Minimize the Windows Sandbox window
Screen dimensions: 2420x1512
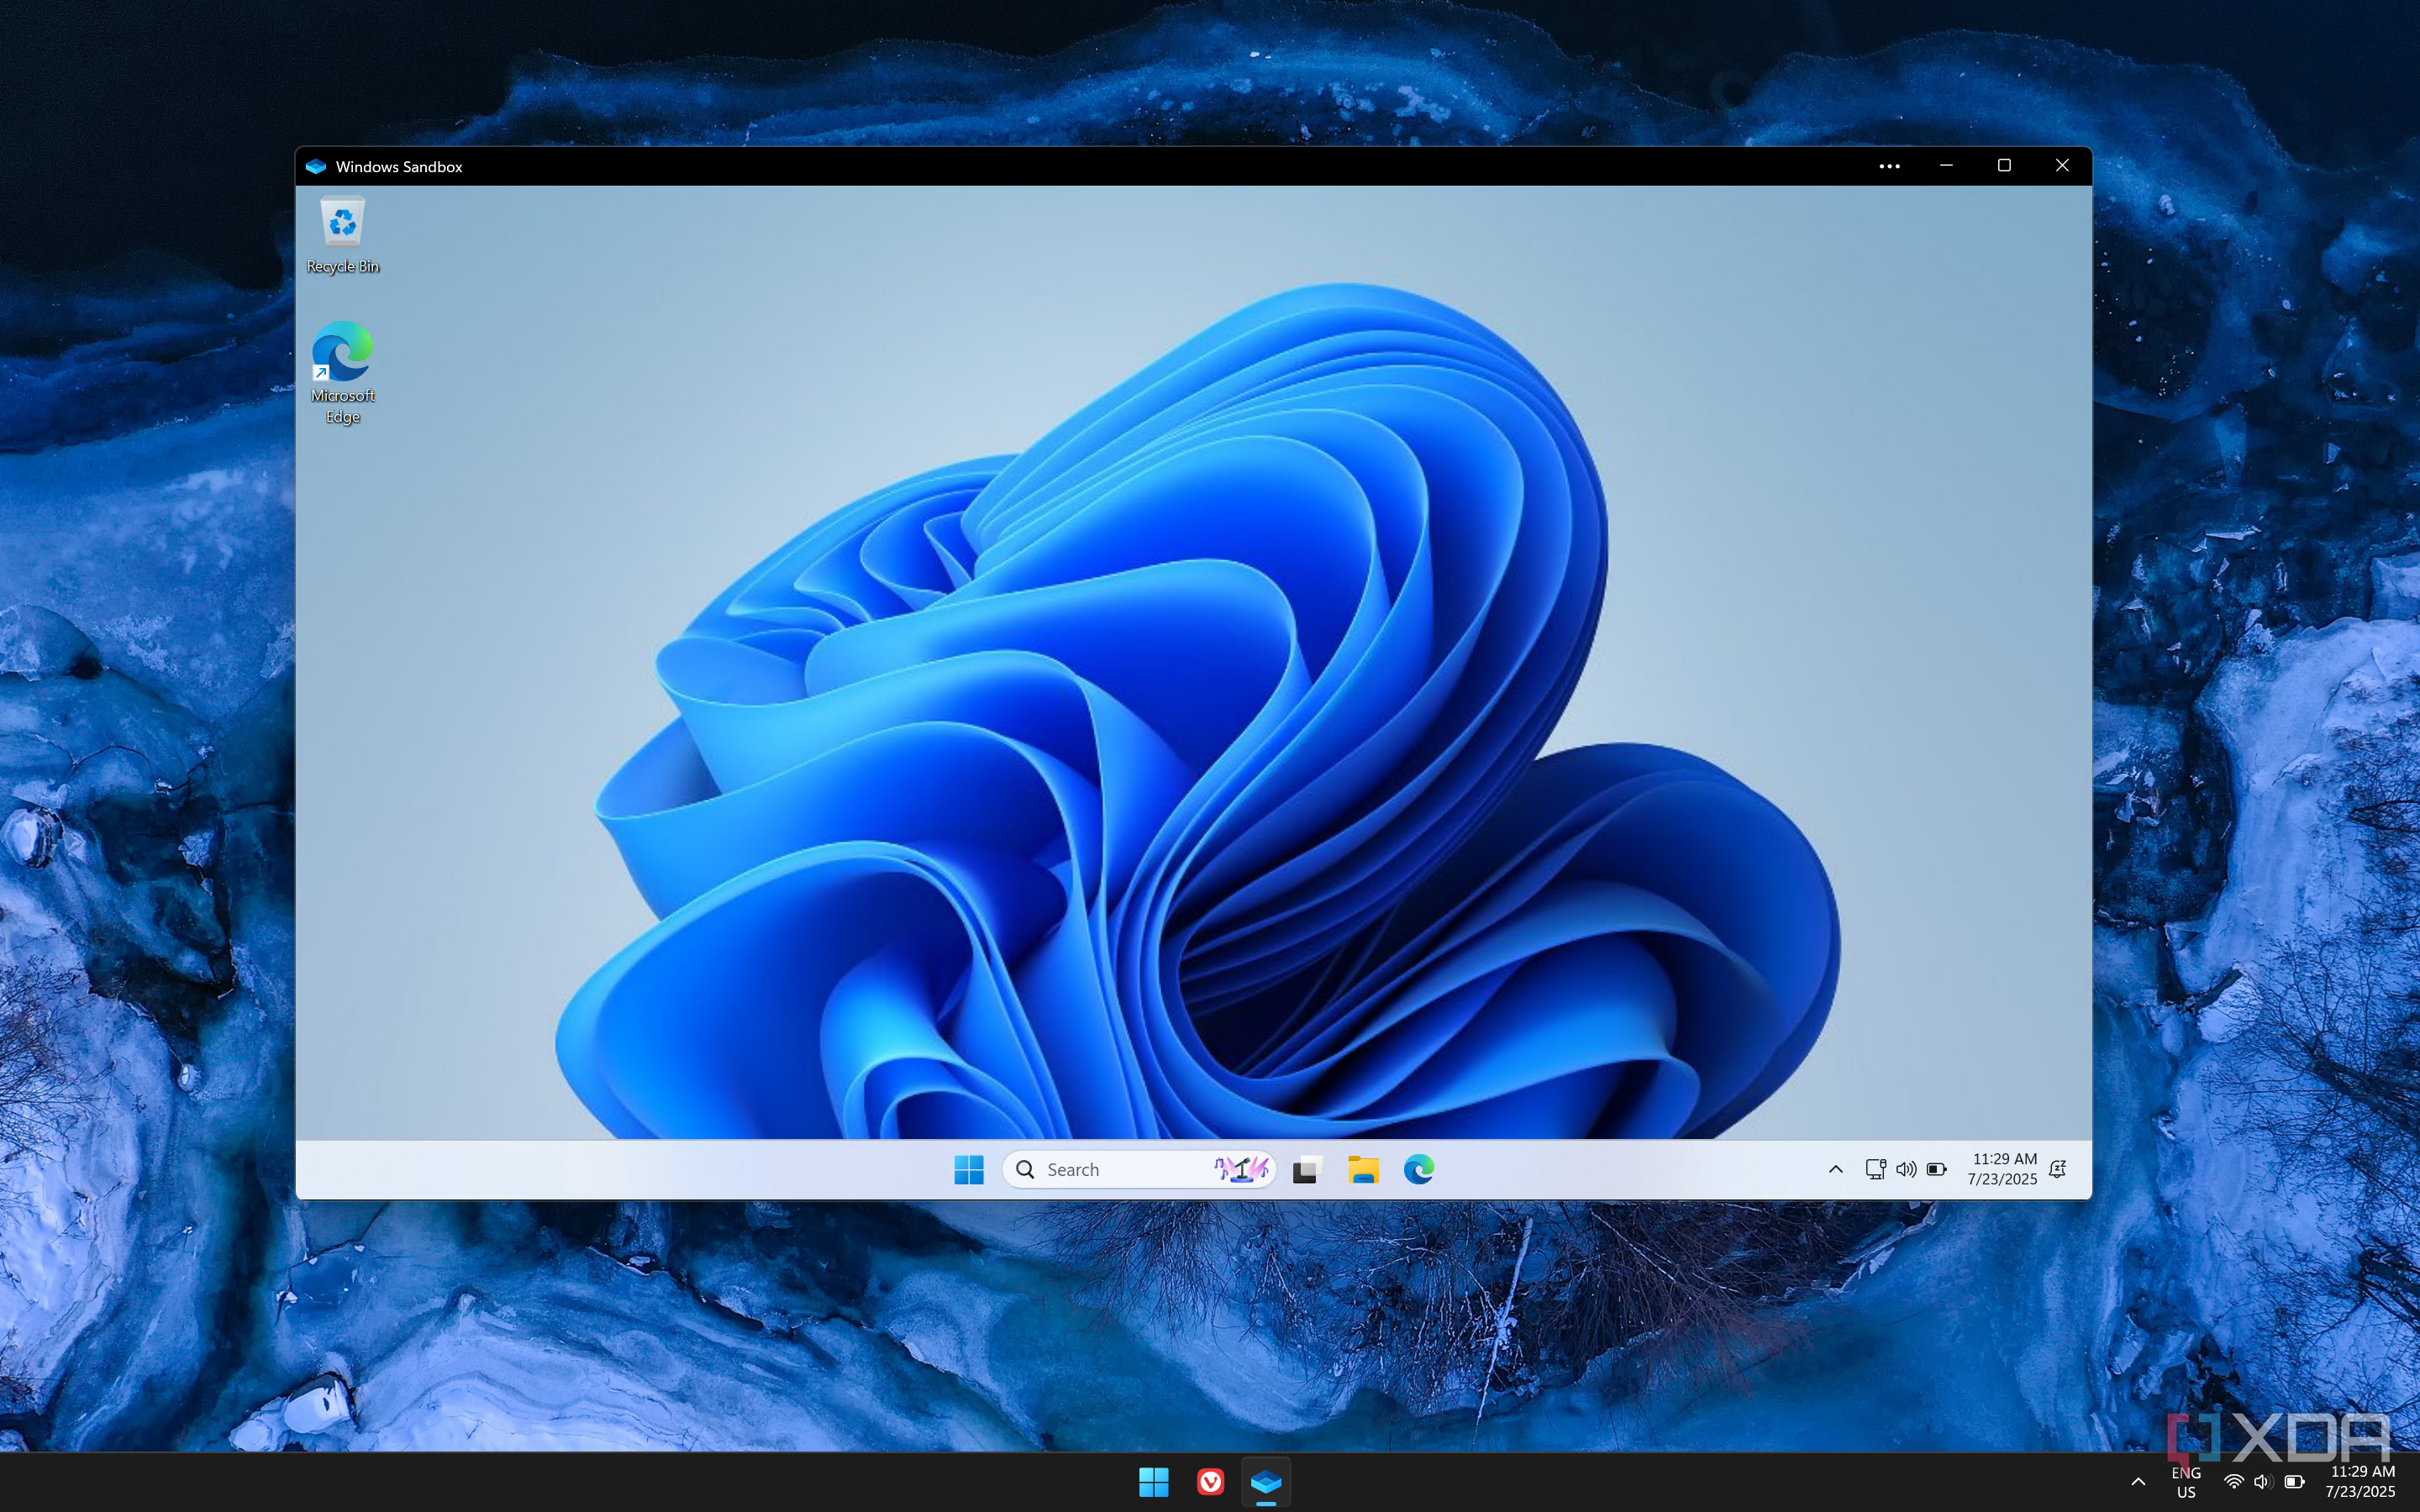tap(1946, 166)
